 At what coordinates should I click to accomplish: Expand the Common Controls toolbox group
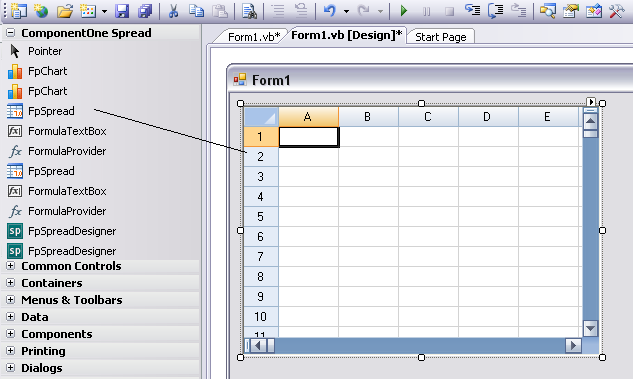click(11, 266)
